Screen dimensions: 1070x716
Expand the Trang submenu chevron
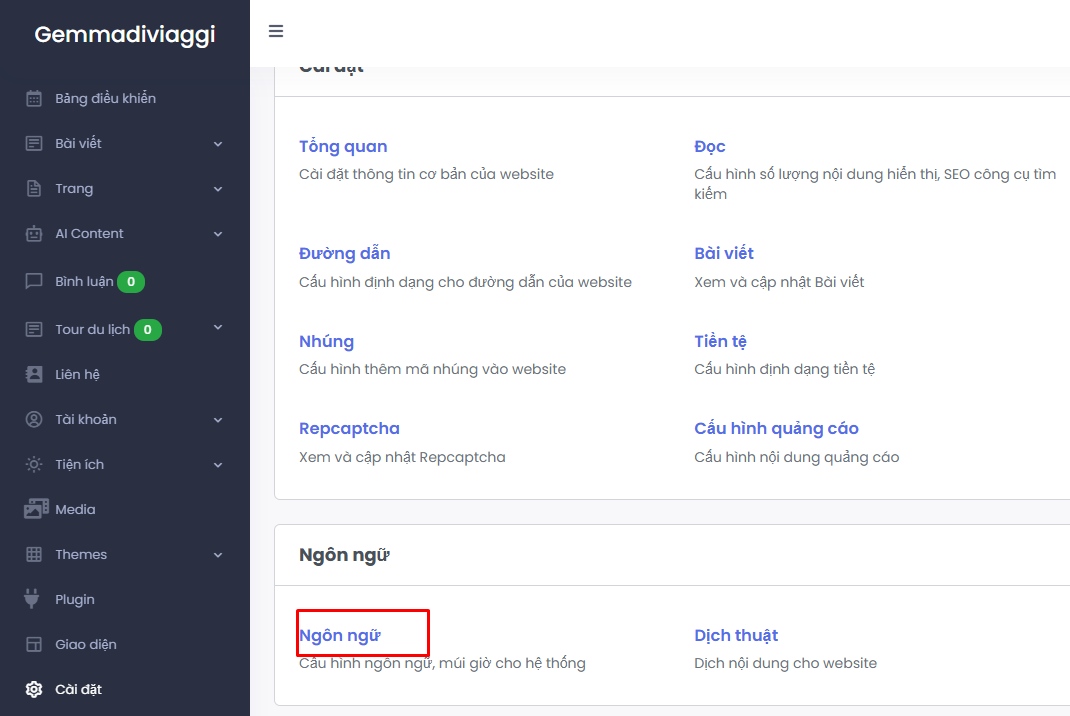[x=218, y=189]
